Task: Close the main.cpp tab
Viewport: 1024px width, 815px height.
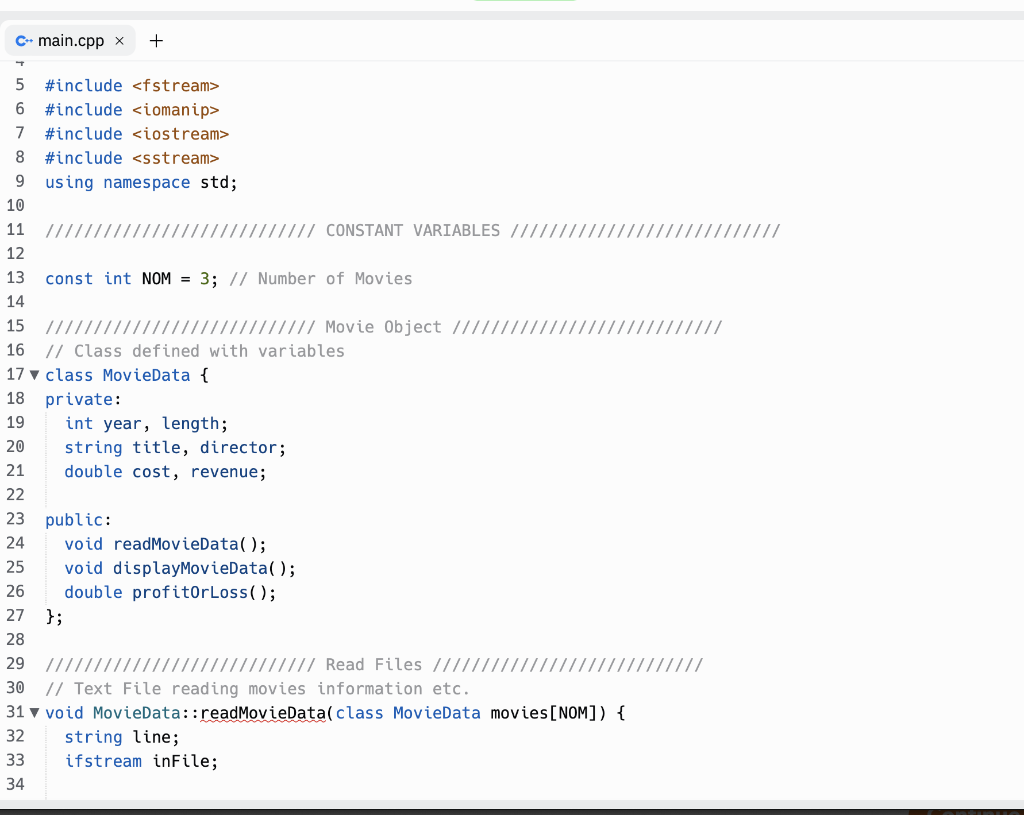Action: [120, 40]
